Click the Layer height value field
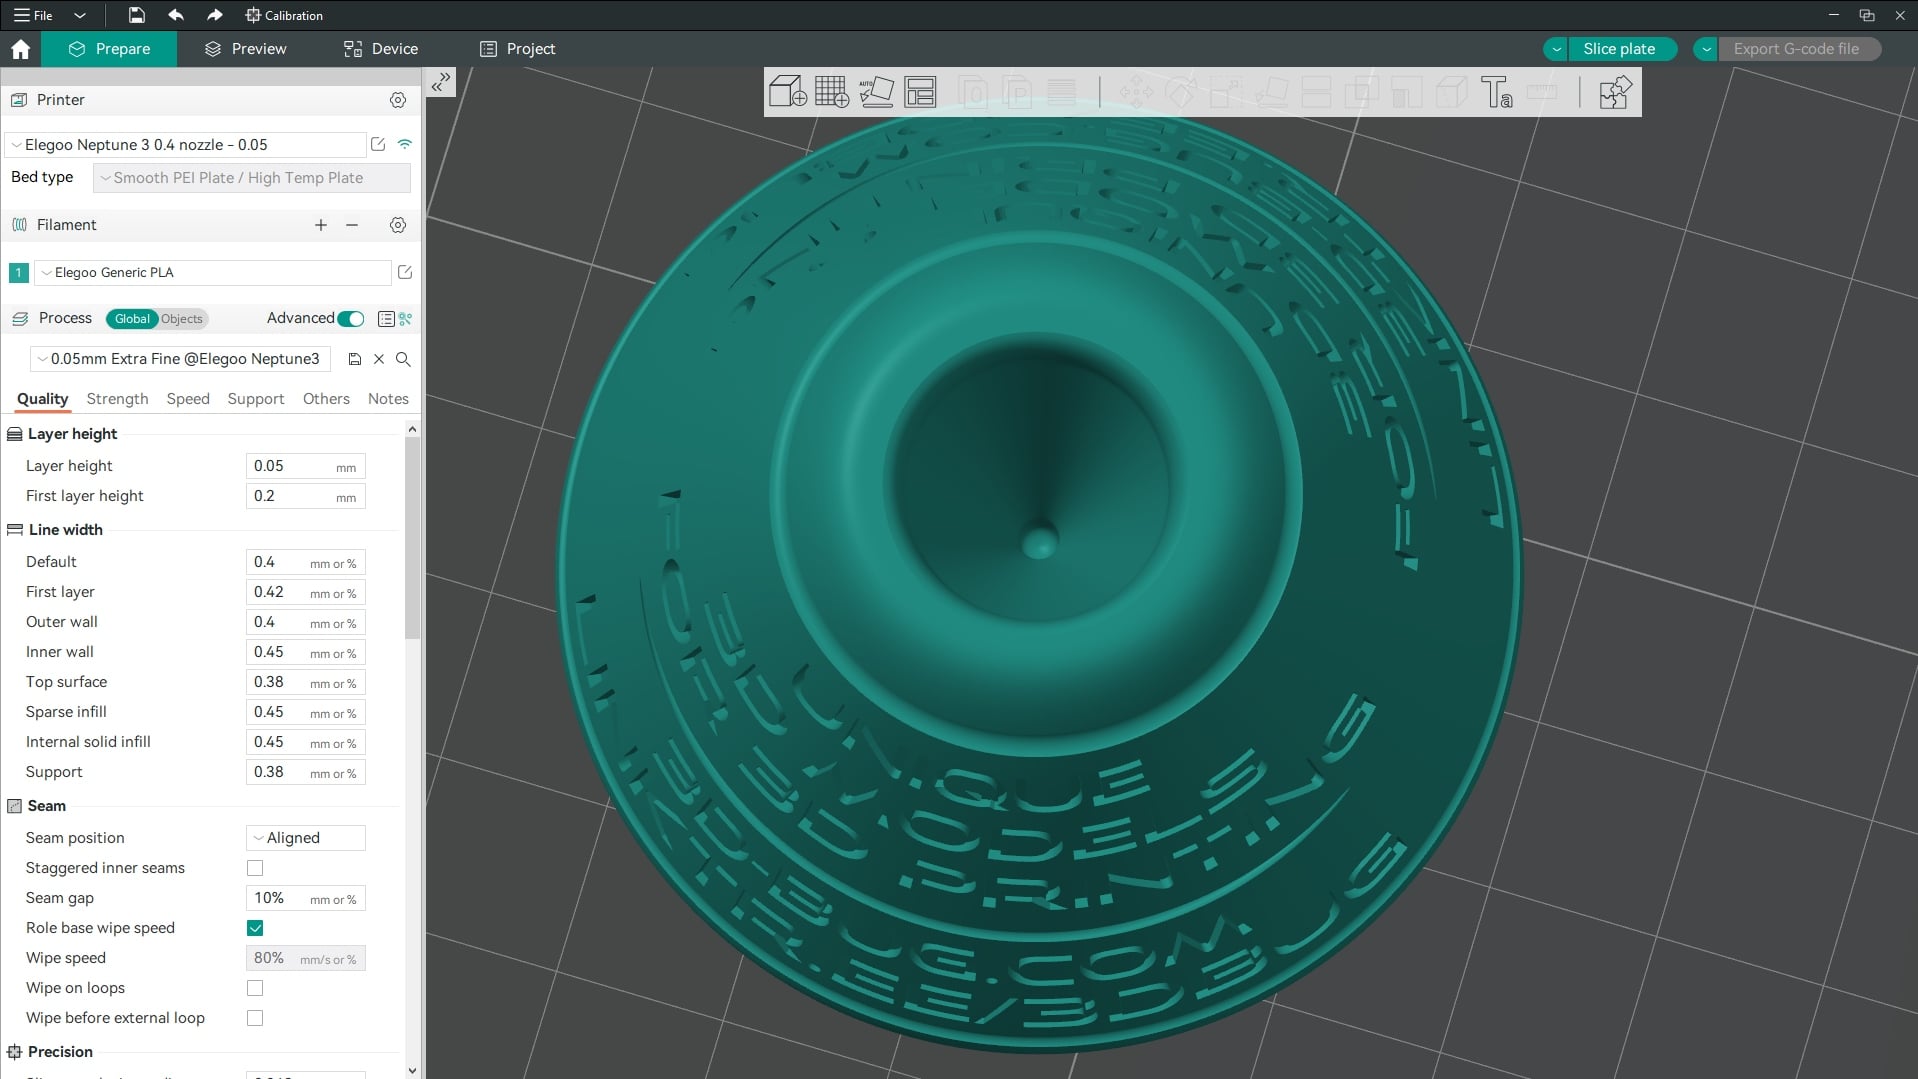 (306, 466)
